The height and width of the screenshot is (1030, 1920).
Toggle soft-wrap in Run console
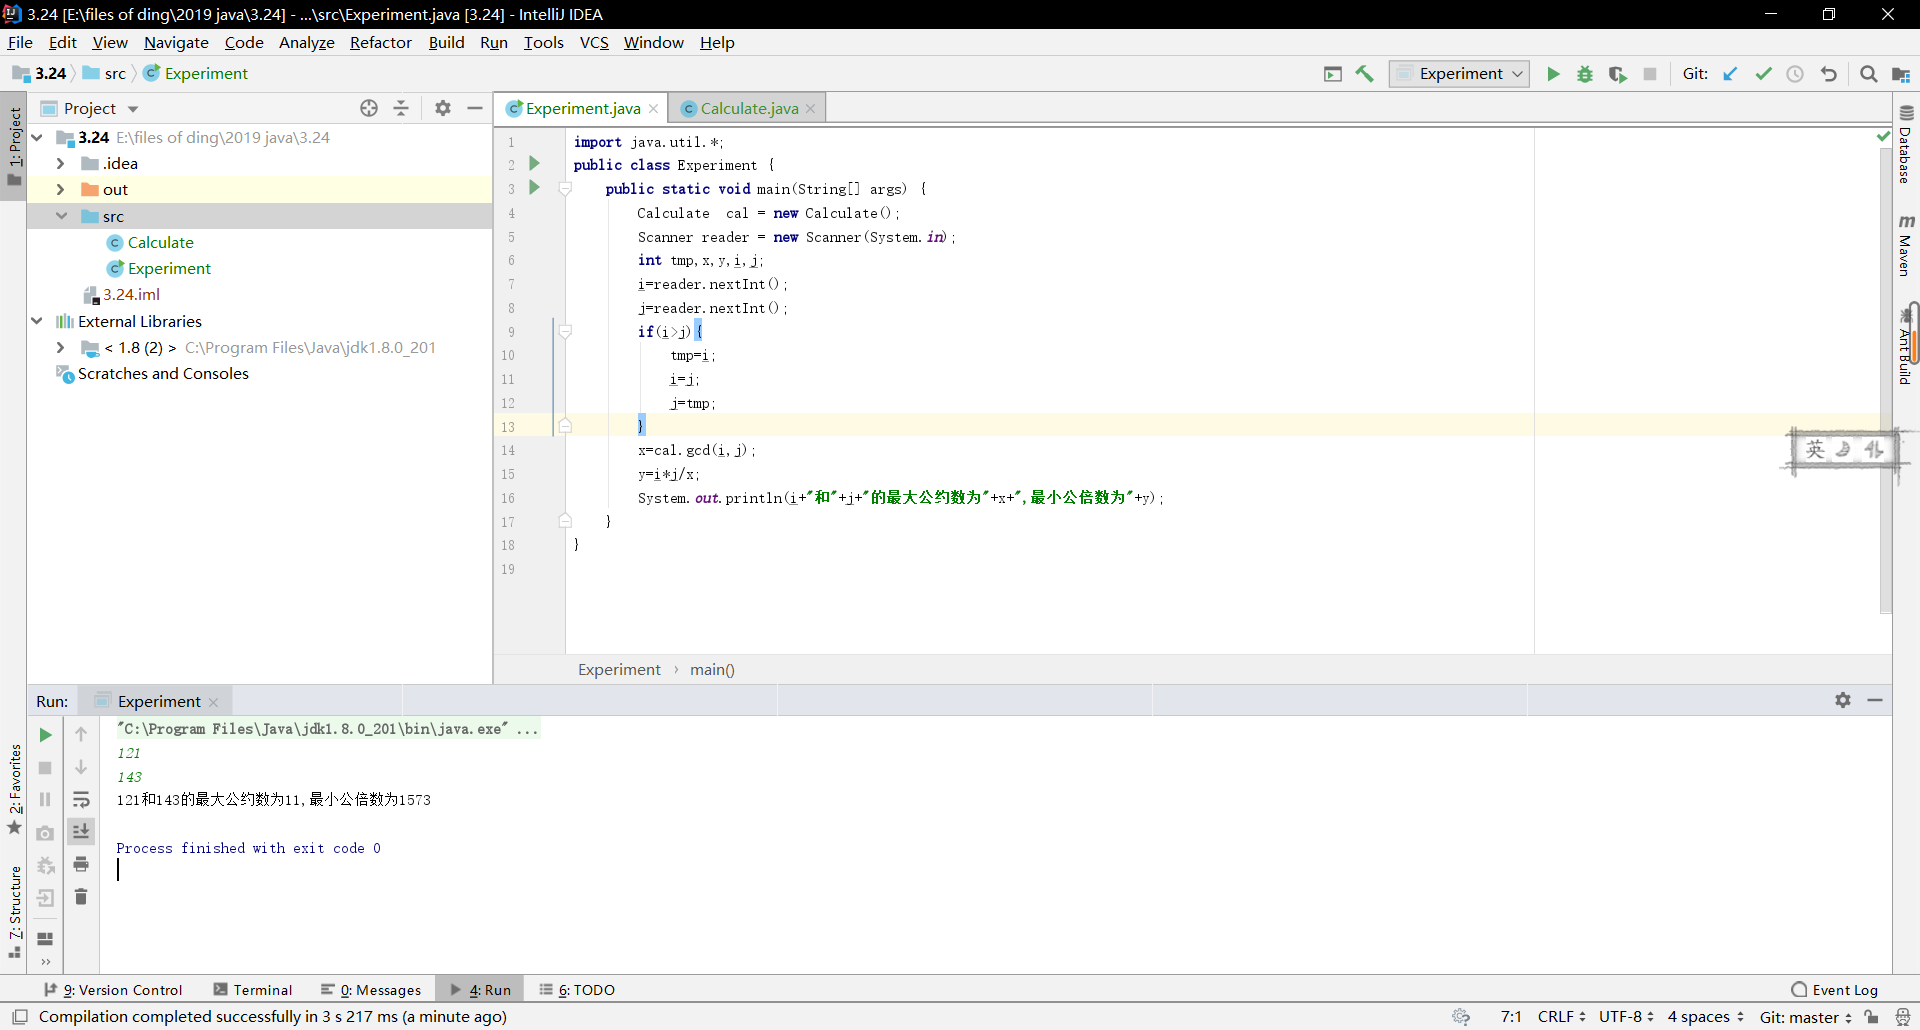pyautogui.click(x=81, y=800)
